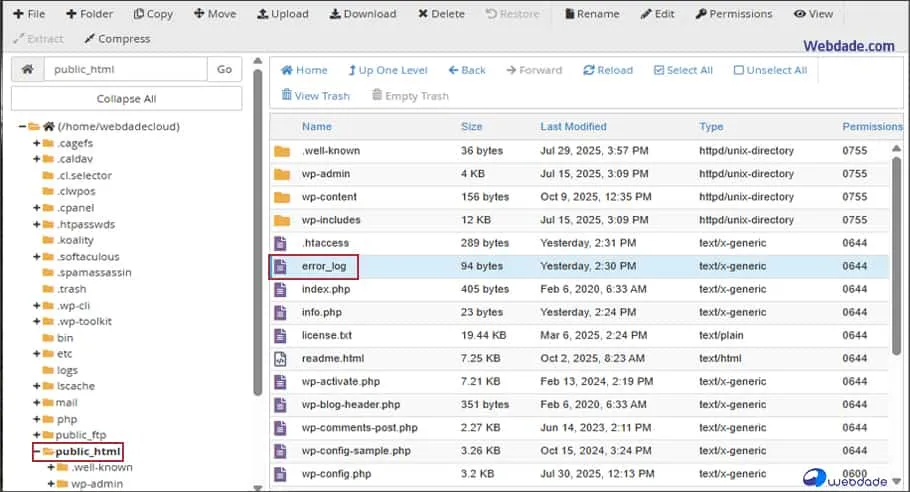This screenshot has width=910, height=492.
Task: Click the public_html path input field
Action: pyautogui.click(x=125, y=69)
